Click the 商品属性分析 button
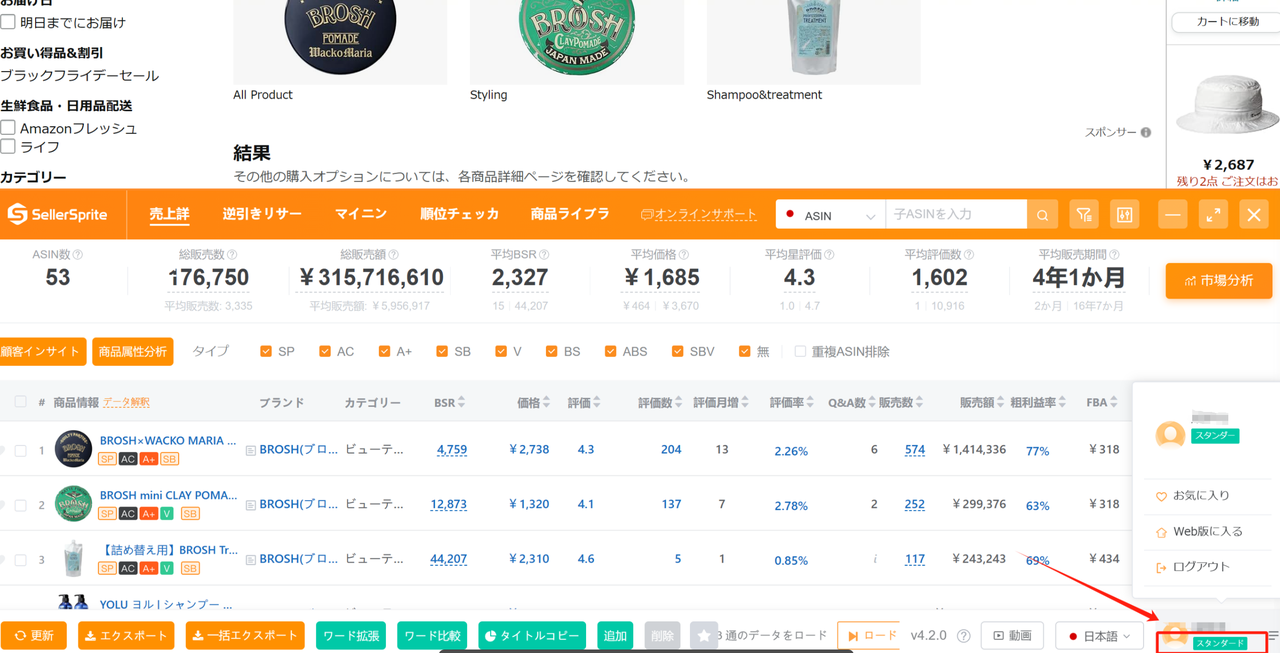Screen dimensions: 1280x653 coord(133,352)
